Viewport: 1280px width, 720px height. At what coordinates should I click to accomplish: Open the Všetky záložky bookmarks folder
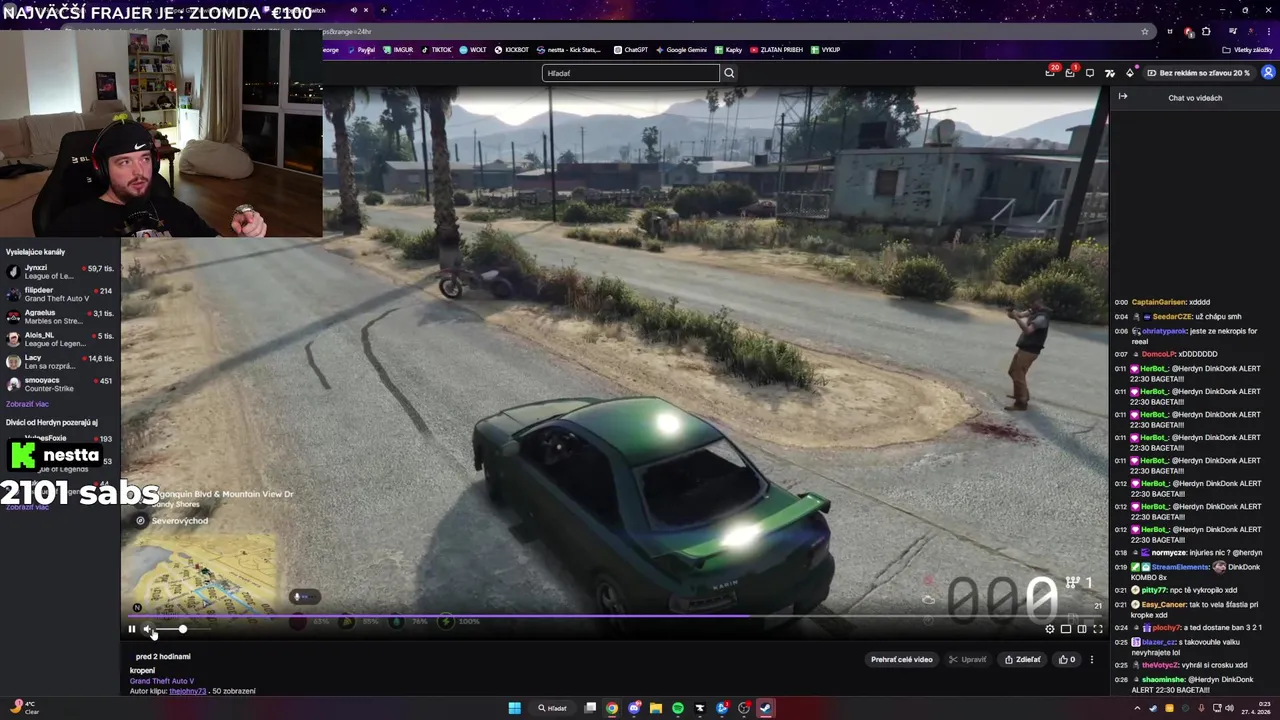pos(1247,49)
